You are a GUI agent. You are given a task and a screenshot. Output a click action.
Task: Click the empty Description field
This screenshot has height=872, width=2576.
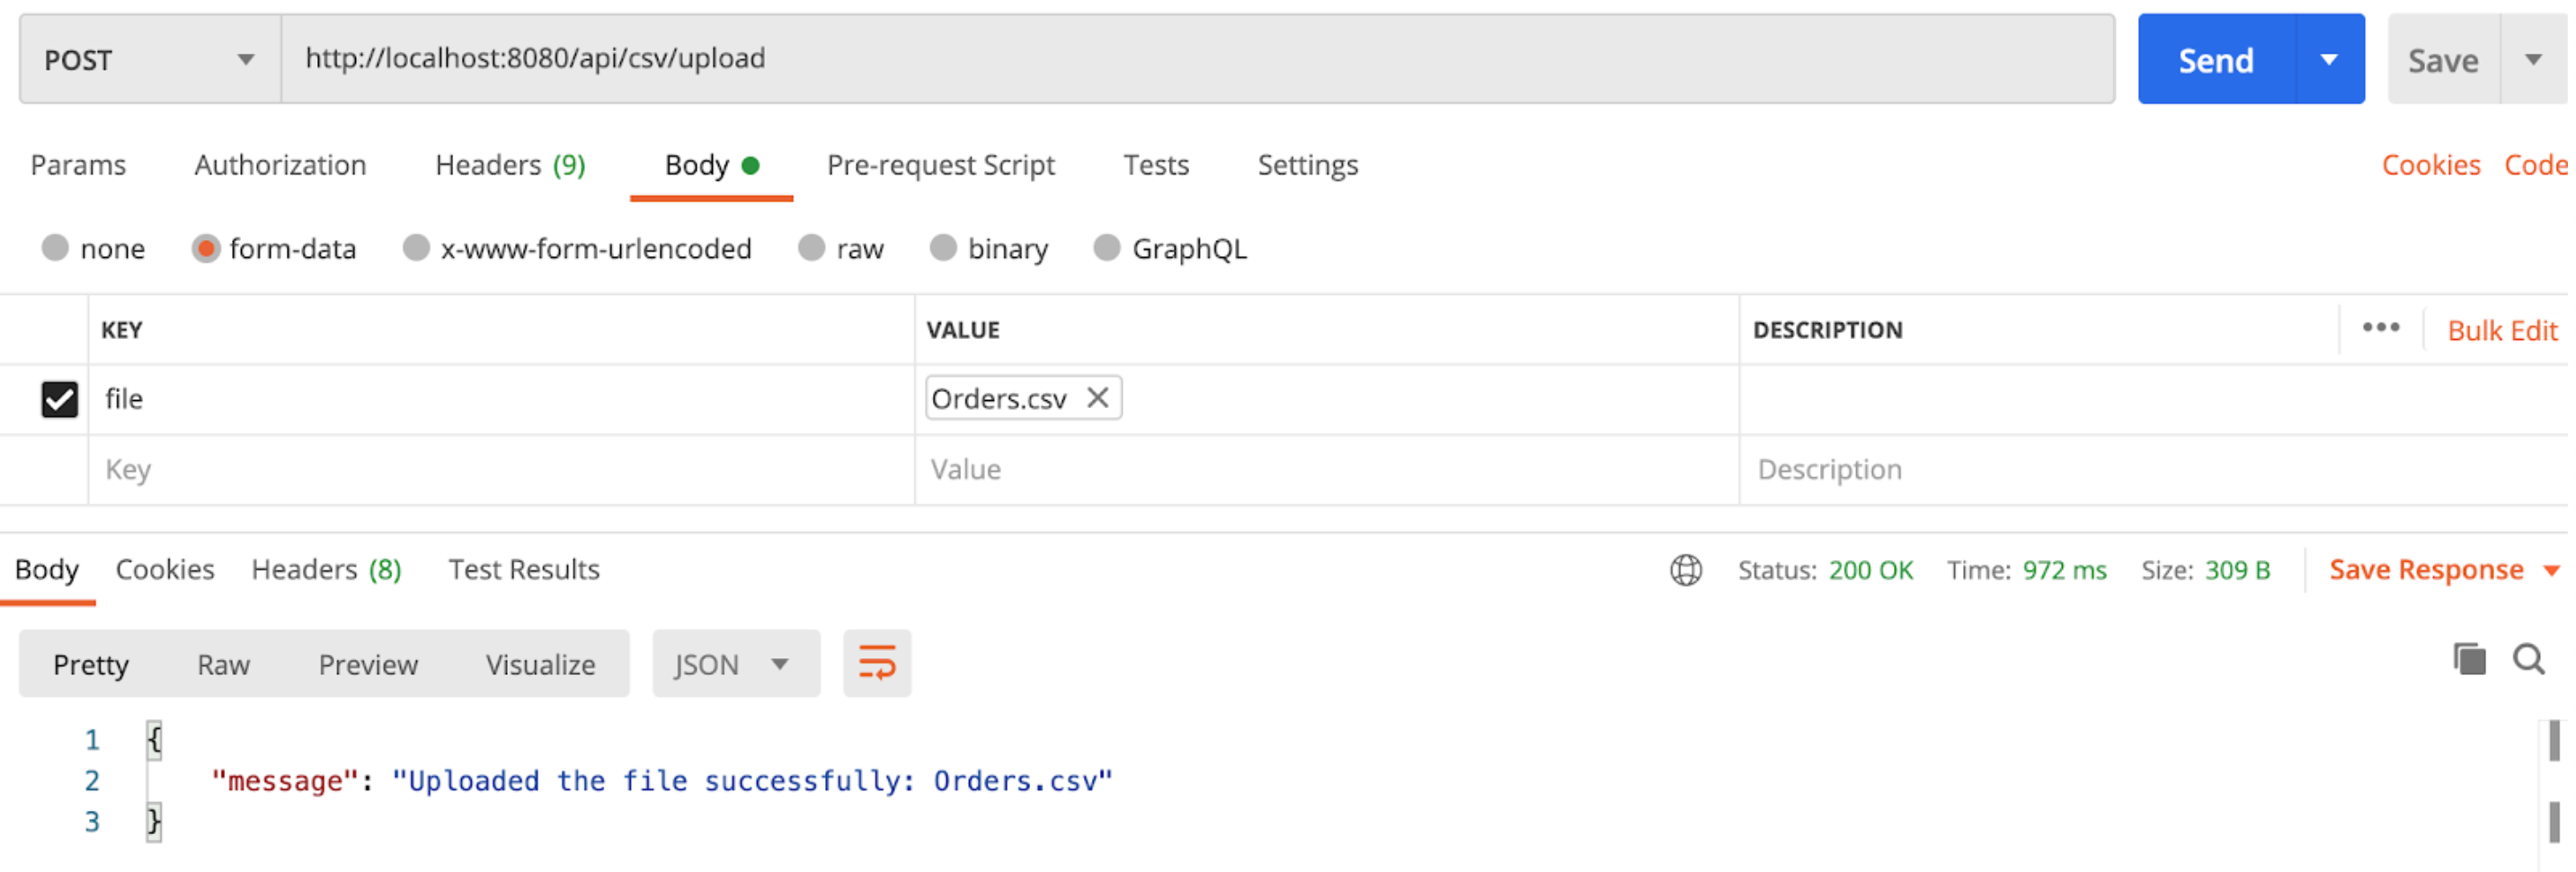[2153, 470]
